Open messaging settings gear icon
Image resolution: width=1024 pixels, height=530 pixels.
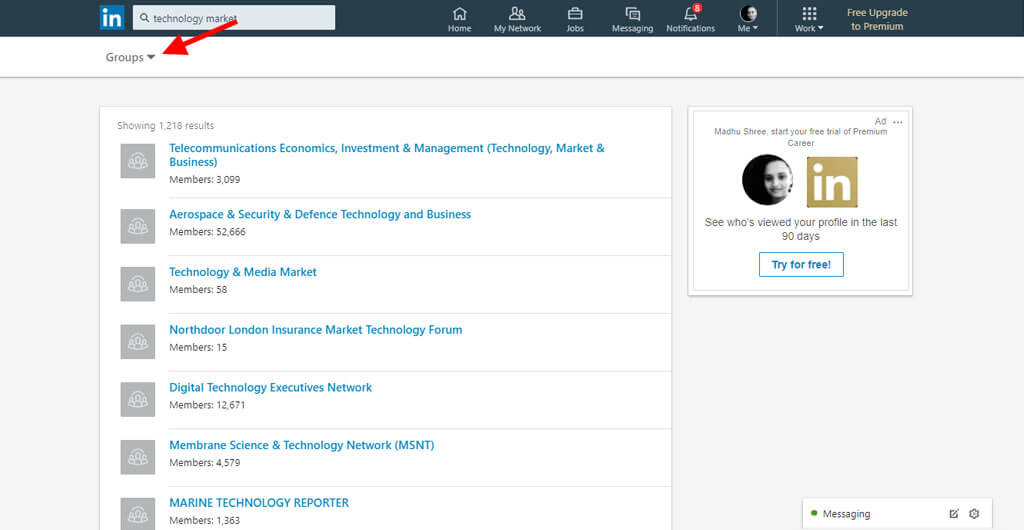tap(974, 514)
